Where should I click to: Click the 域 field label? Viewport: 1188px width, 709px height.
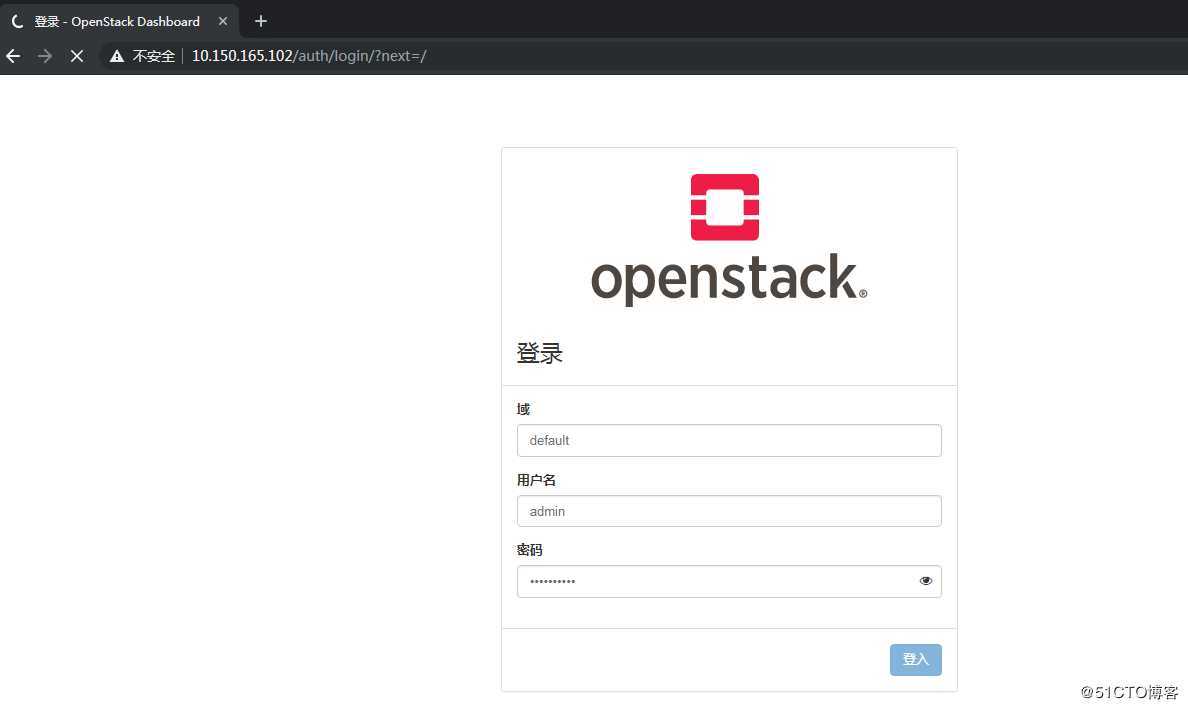click(524, 409)
